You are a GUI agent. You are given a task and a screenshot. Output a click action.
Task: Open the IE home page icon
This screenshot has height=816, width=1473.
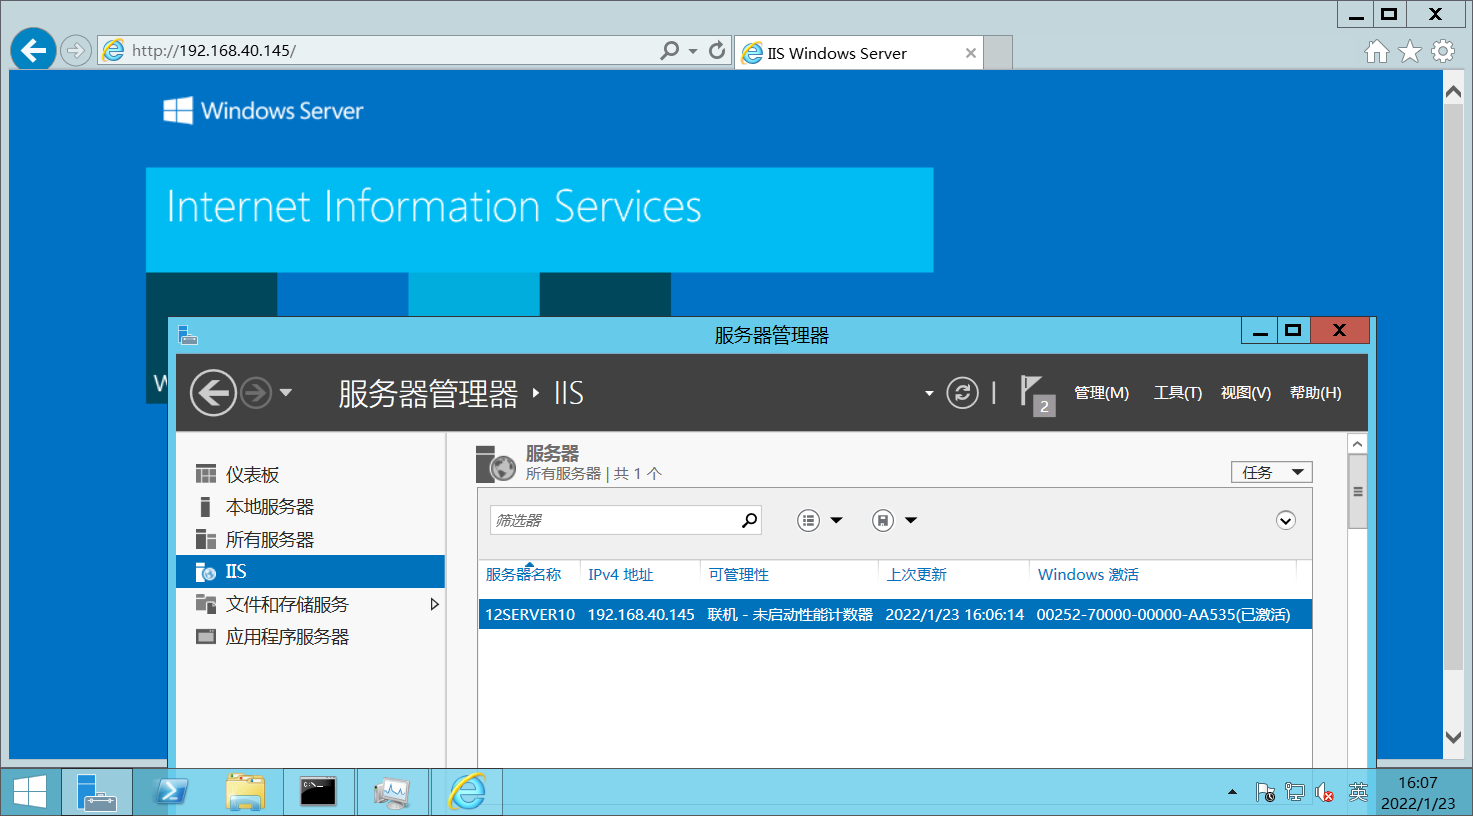coord(1377,51)
